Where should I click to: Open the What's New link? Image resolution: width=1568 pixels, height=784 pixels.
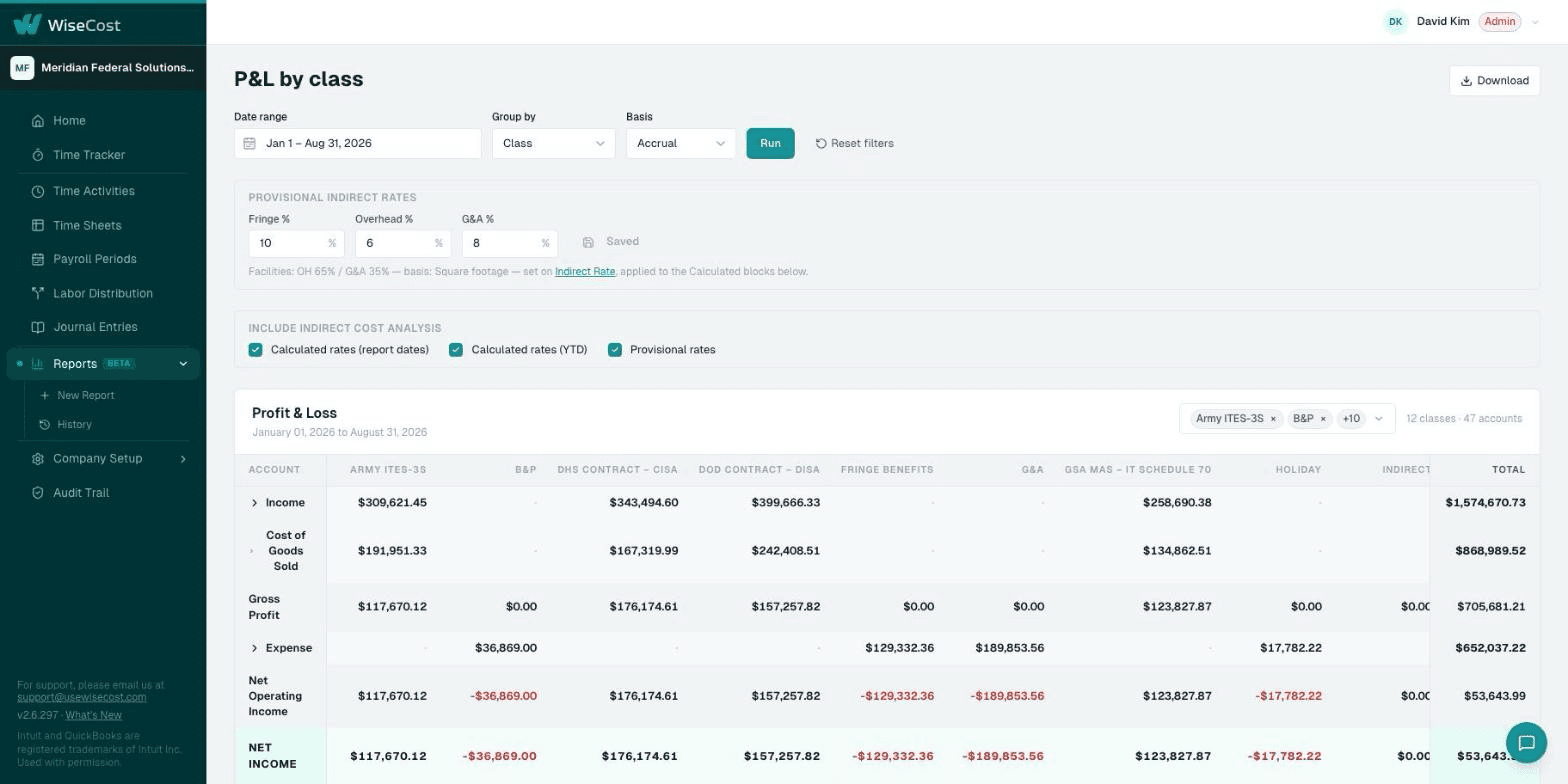(93, 716)
